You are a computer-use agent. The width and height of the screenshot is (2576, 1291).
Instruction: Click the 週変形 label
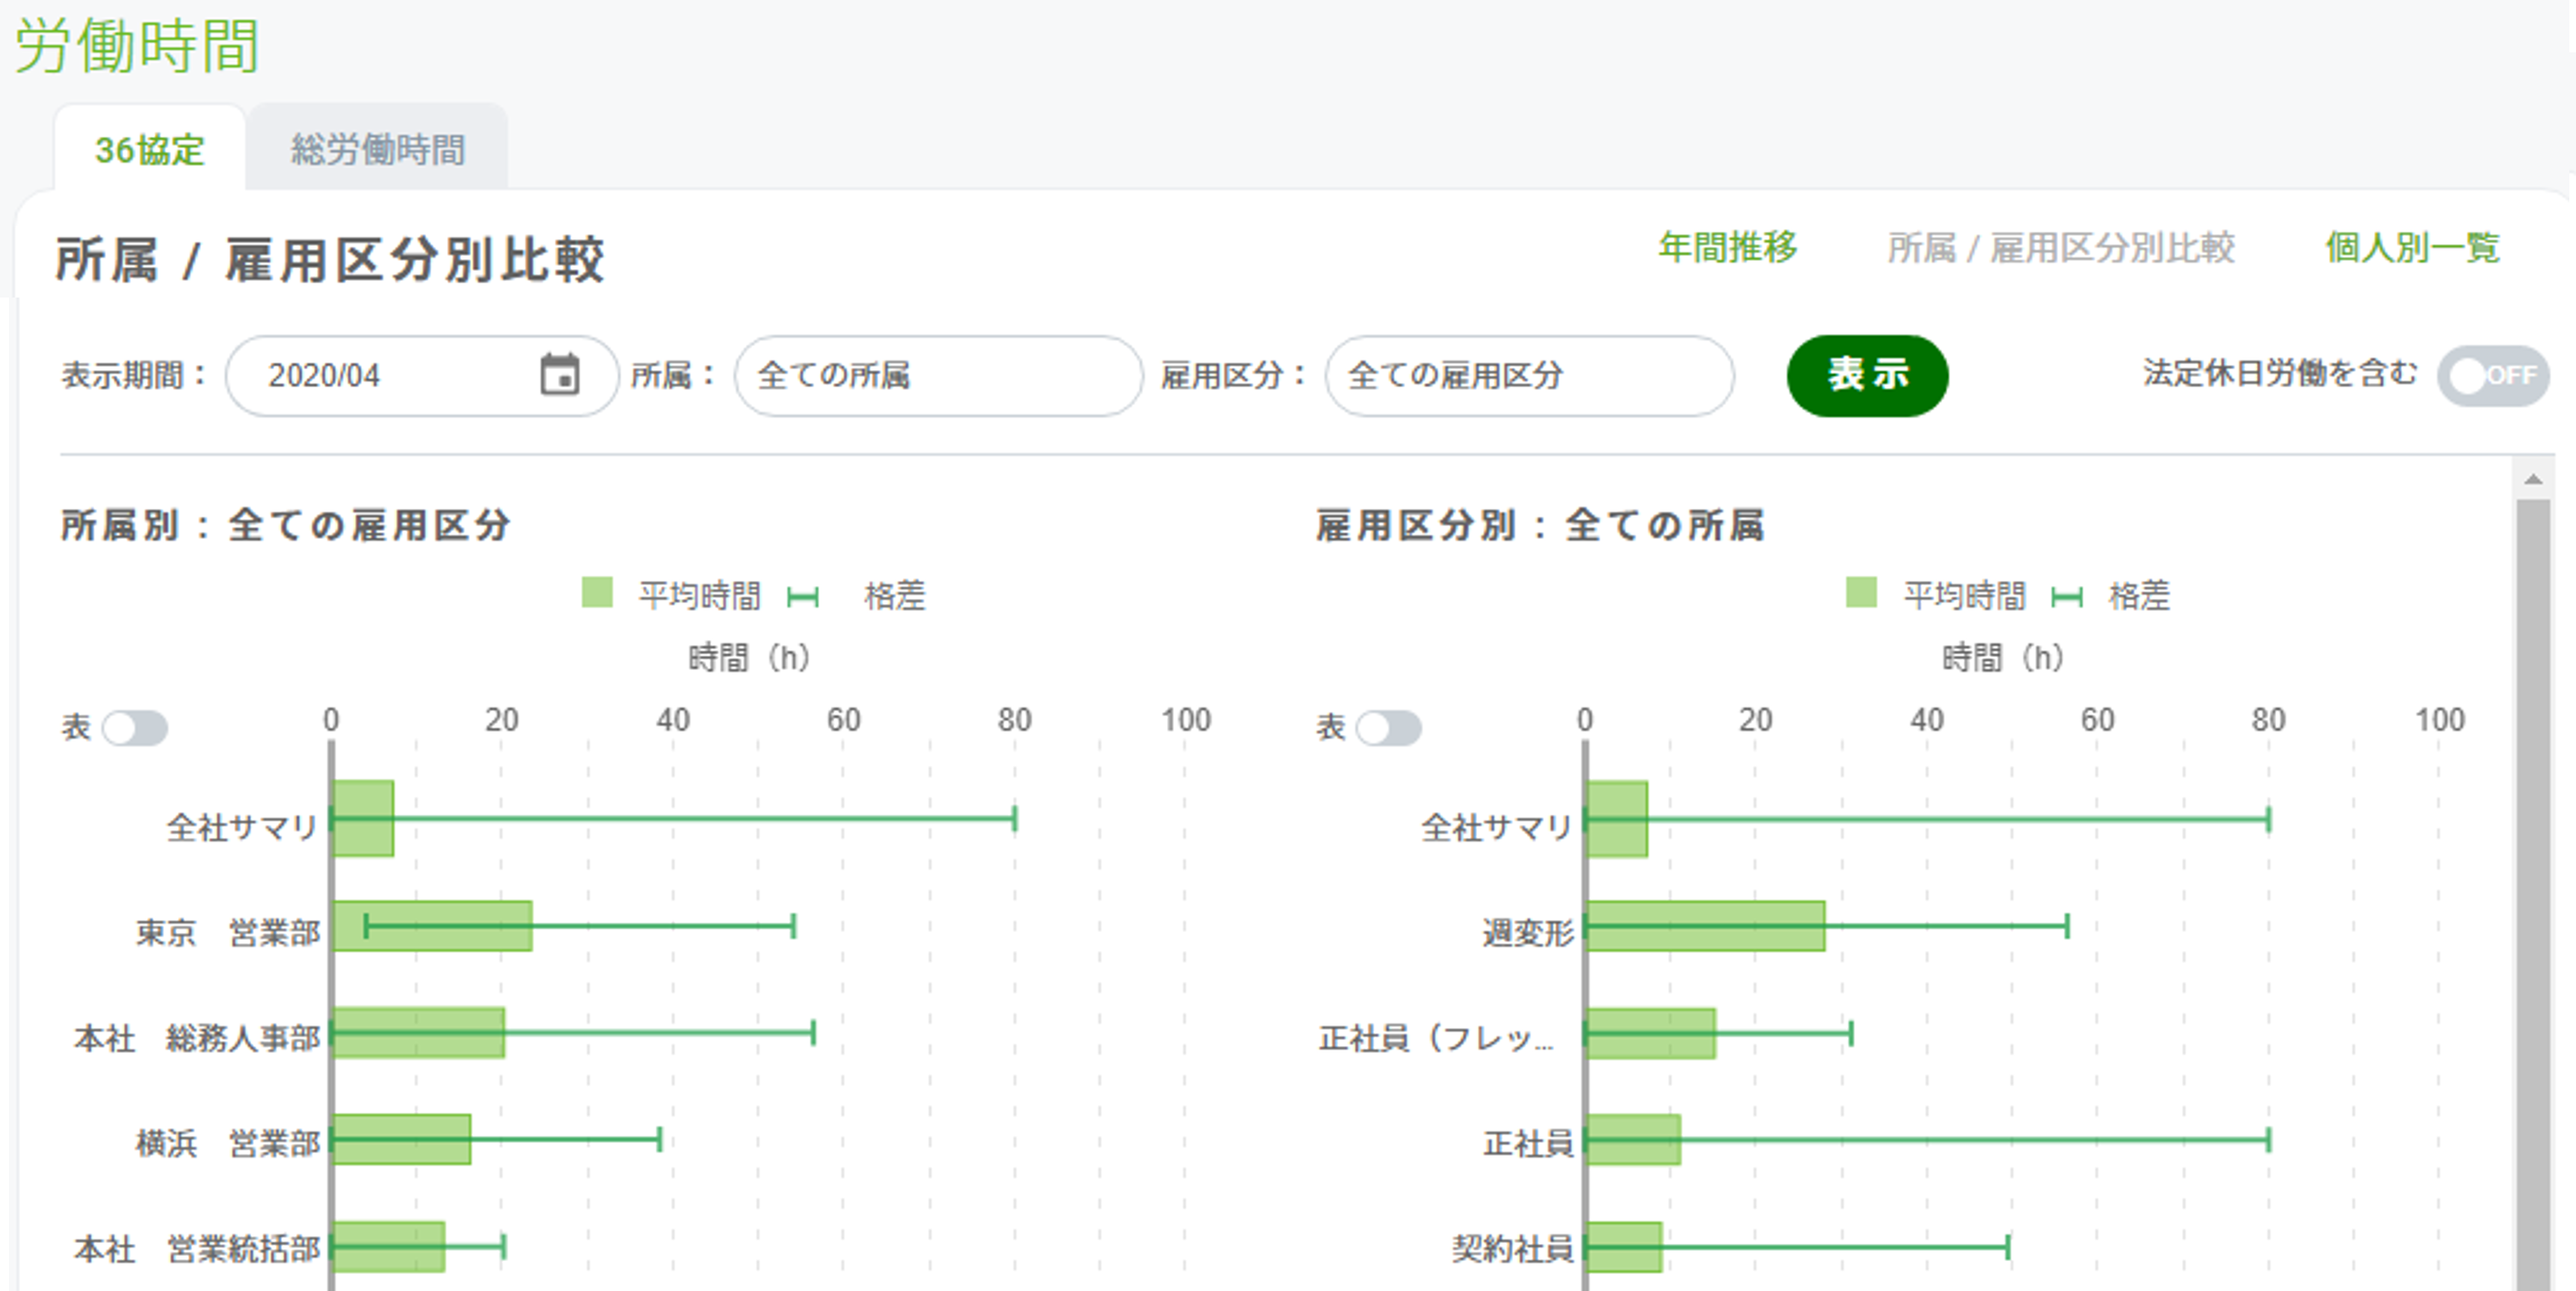(x=1528, y=932)
